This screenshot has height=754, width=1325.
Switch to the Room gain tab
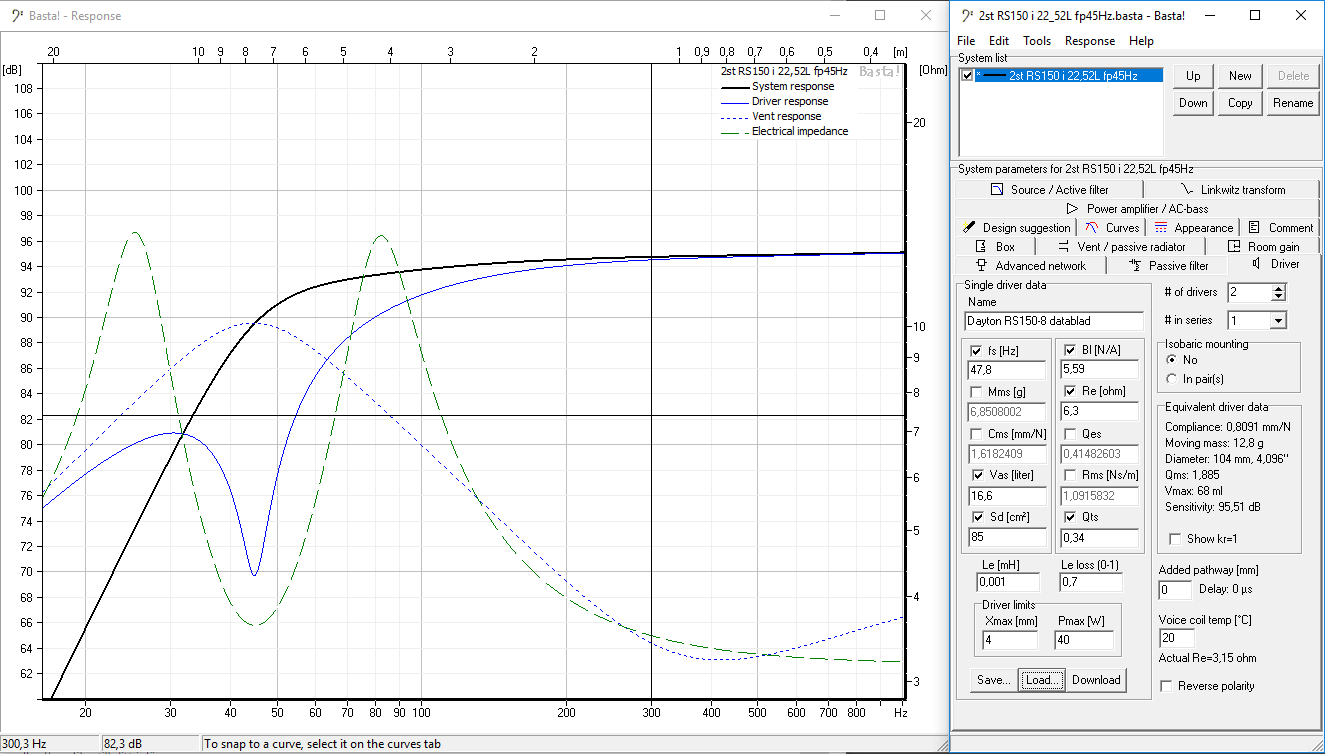[1263, 246]
